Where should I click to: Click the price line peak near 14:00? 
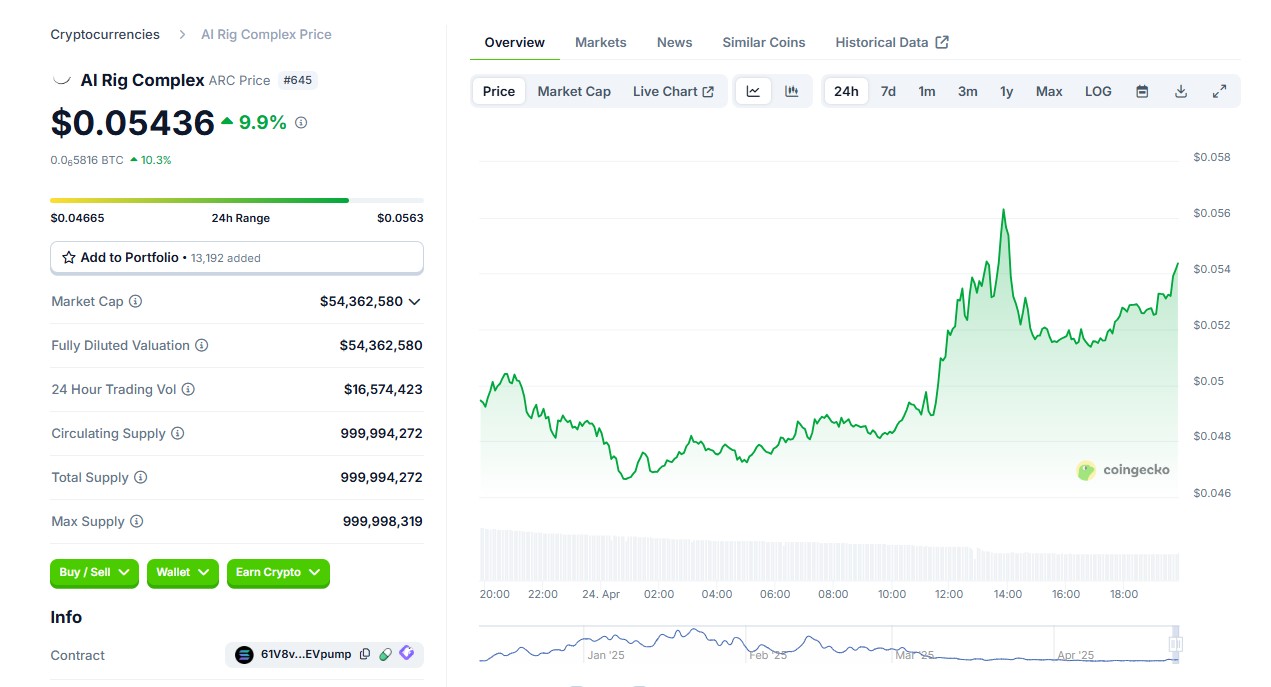click(x=1003, y=210)
